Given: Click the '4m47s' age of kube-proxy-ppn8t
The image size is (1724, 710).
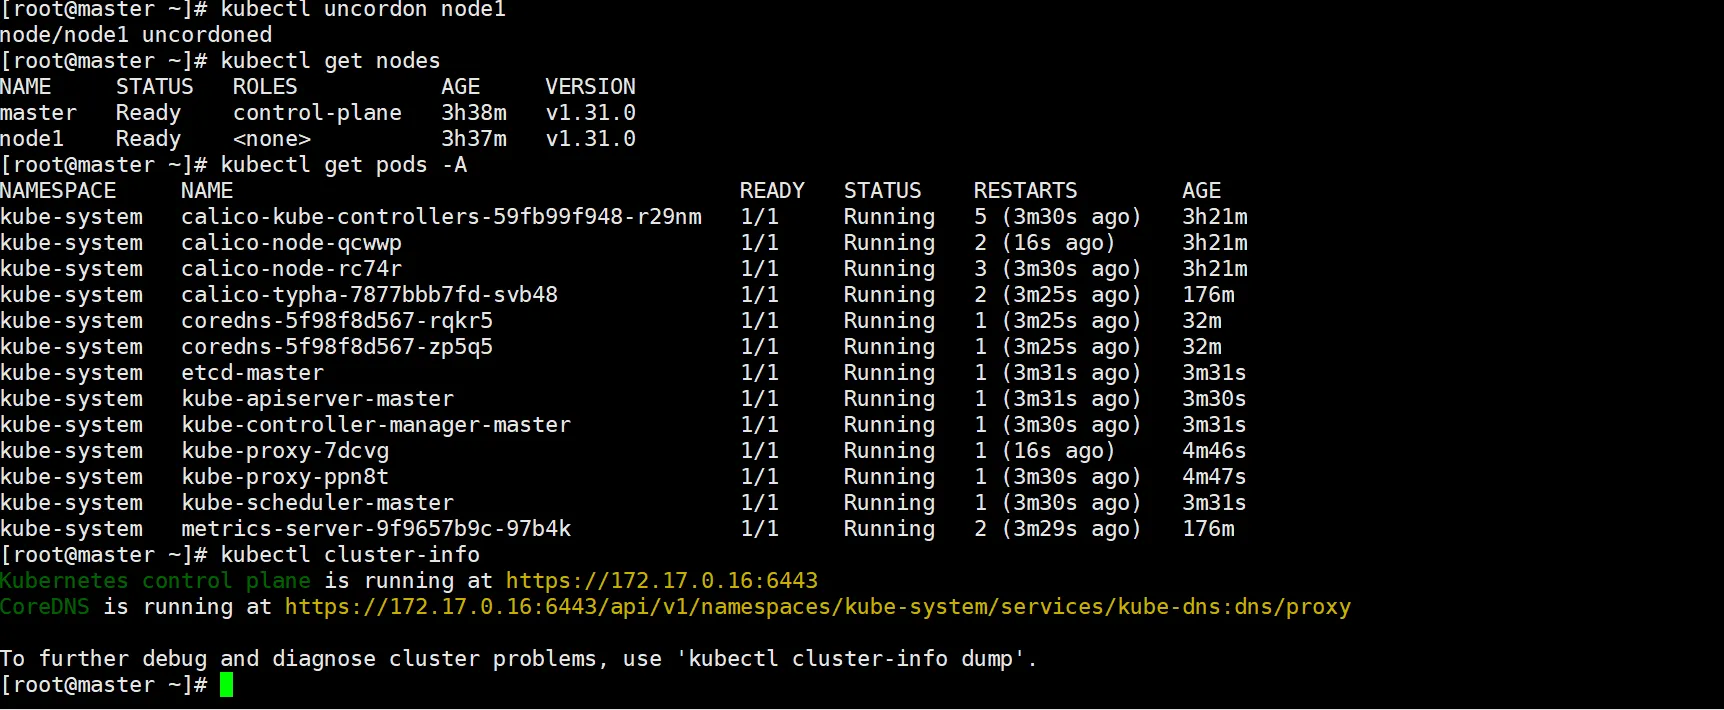Looking at the screenshot, I should (x=1214, y=477).
